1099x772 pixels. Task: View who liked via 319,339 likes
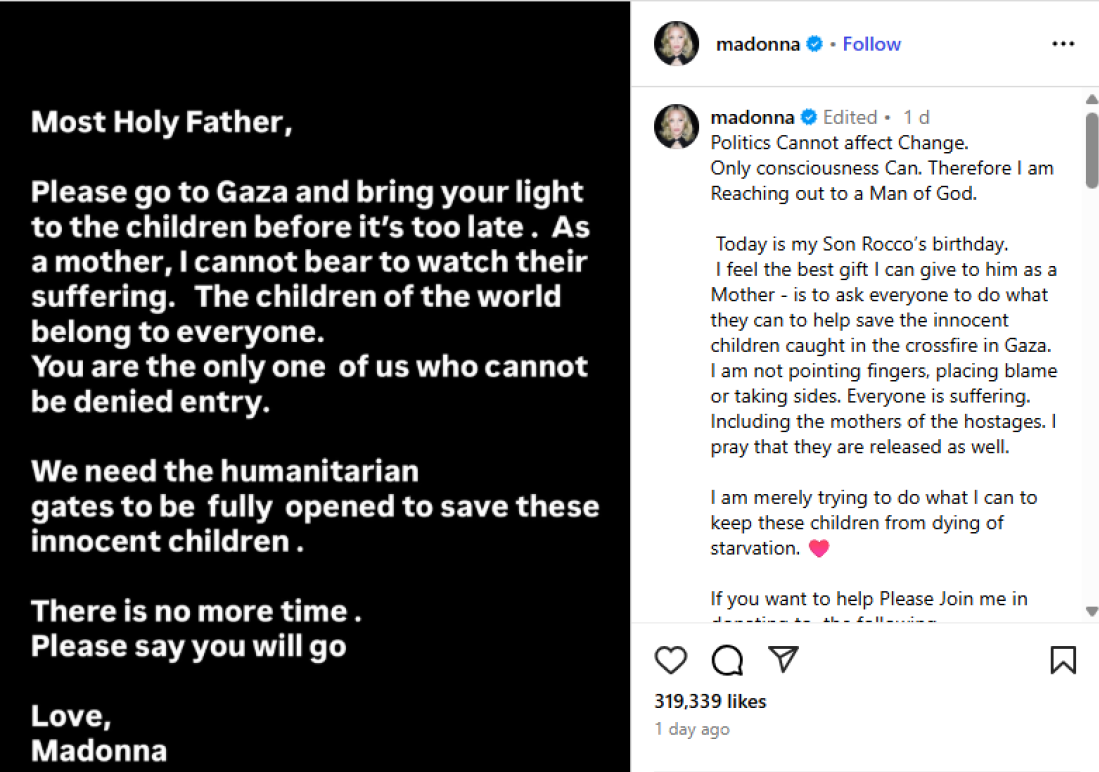[x=710, y=701]
